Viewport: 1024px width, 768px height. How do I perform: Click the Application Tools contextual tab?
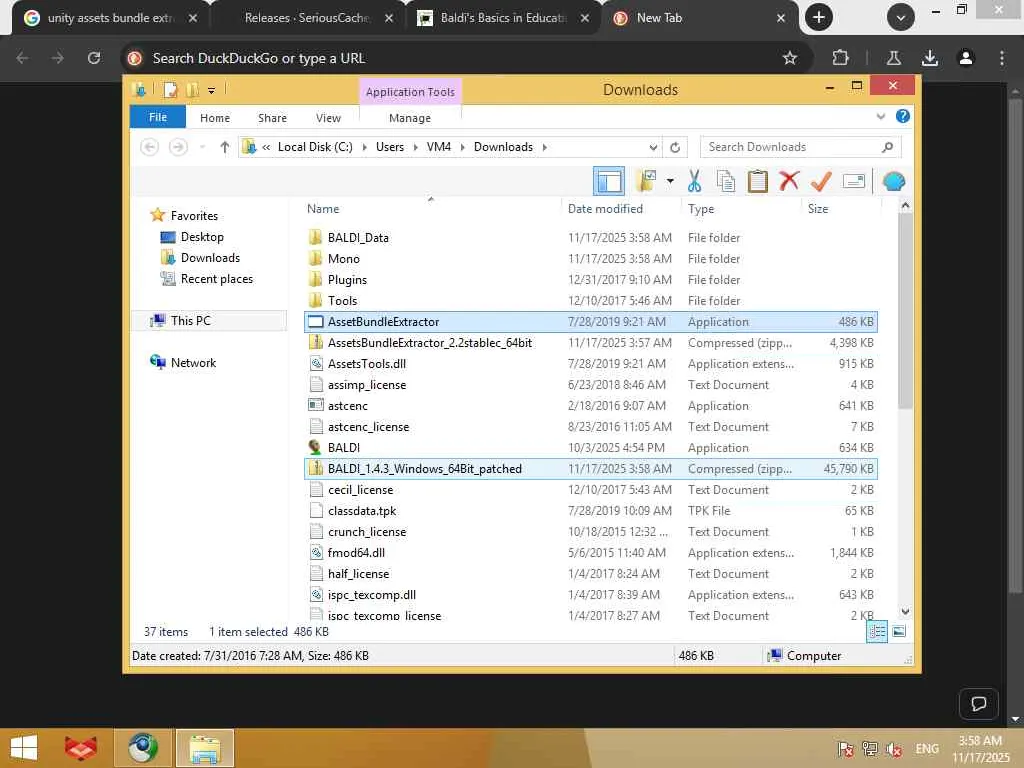410,92
